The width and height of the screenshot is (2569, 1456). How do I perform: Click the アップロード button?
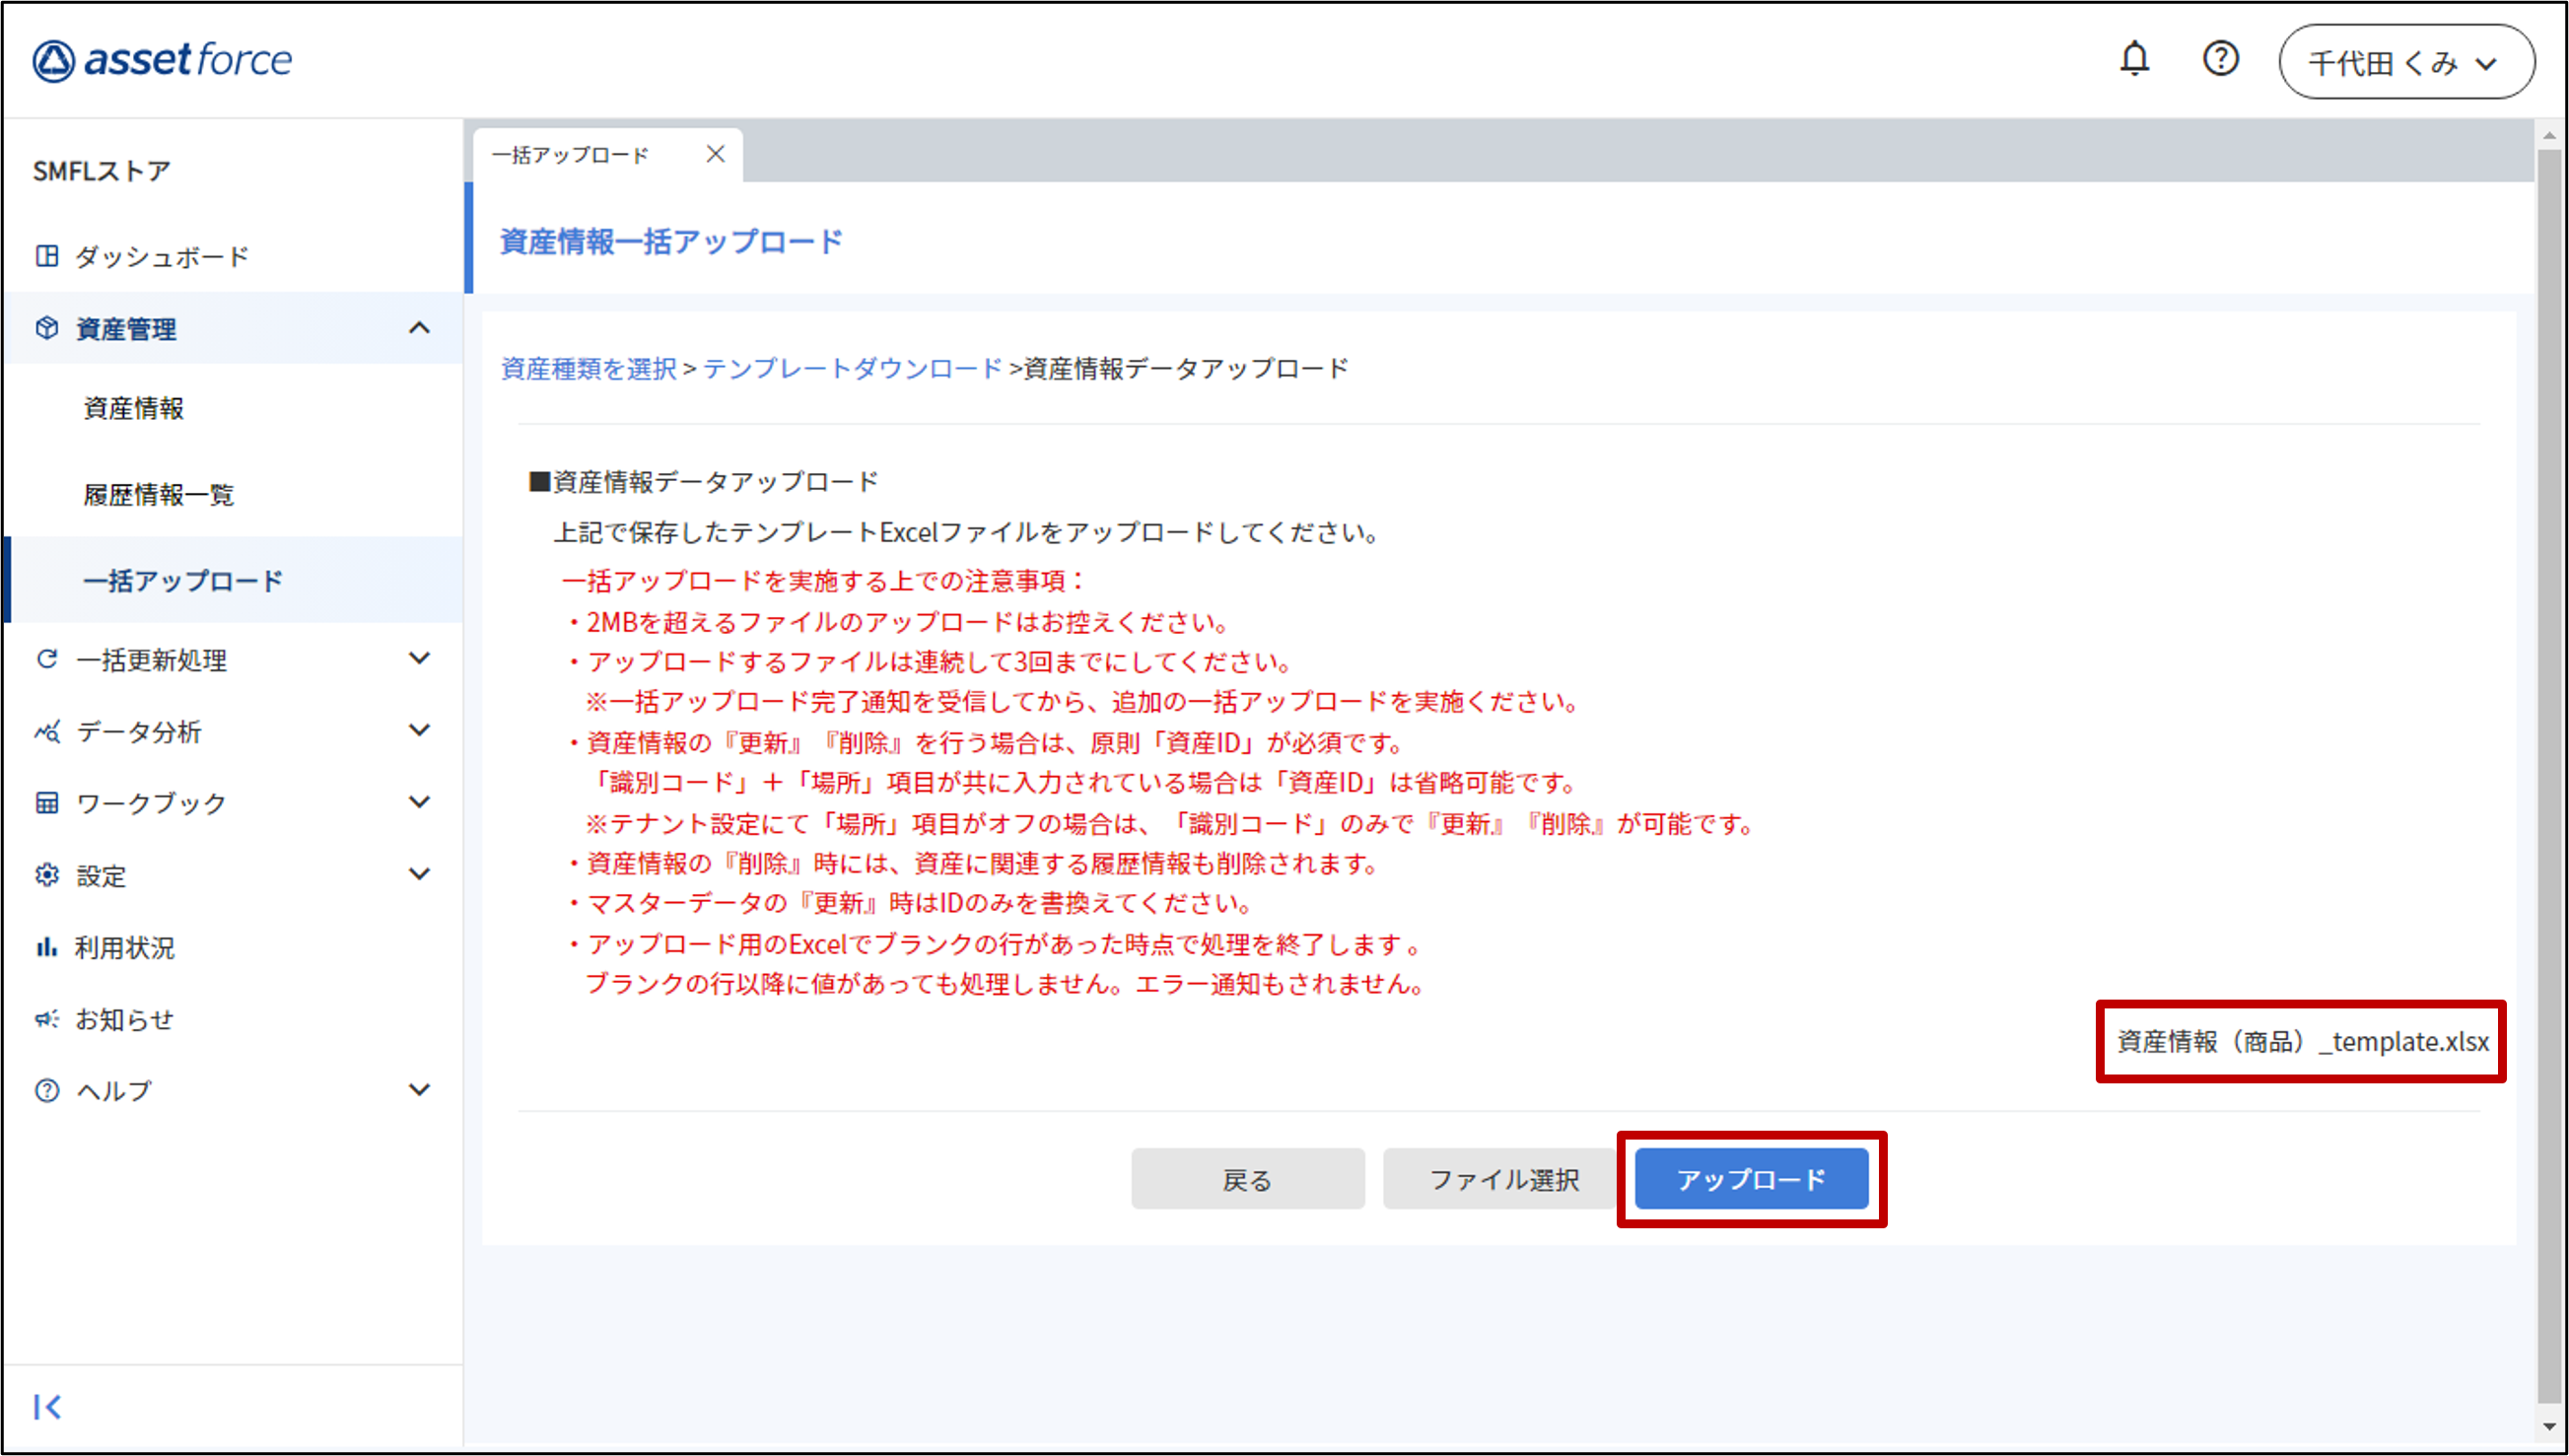tap(1752, 1178)
